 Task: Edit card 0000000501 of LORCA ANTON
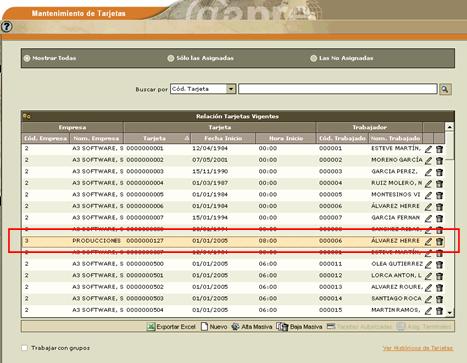(x=428, y=276)
